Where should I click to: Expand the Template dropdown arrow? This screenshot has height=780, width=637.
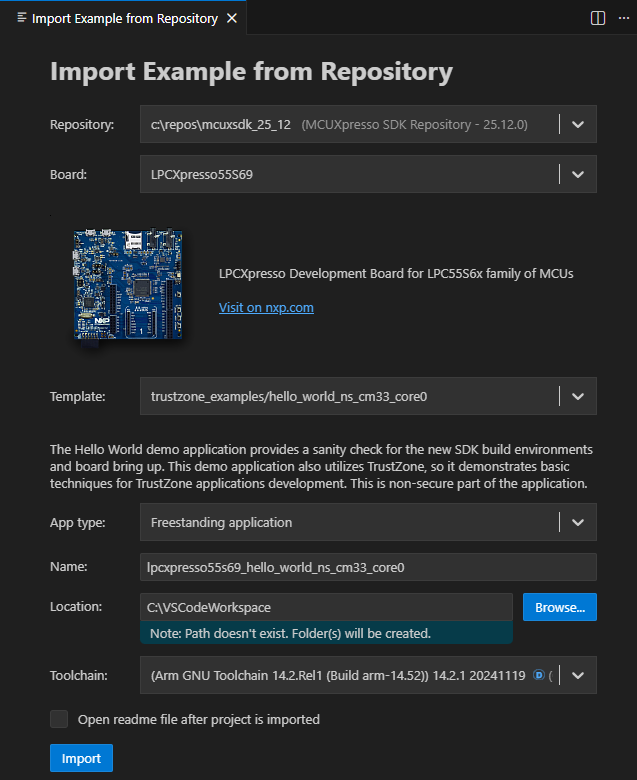578,396
